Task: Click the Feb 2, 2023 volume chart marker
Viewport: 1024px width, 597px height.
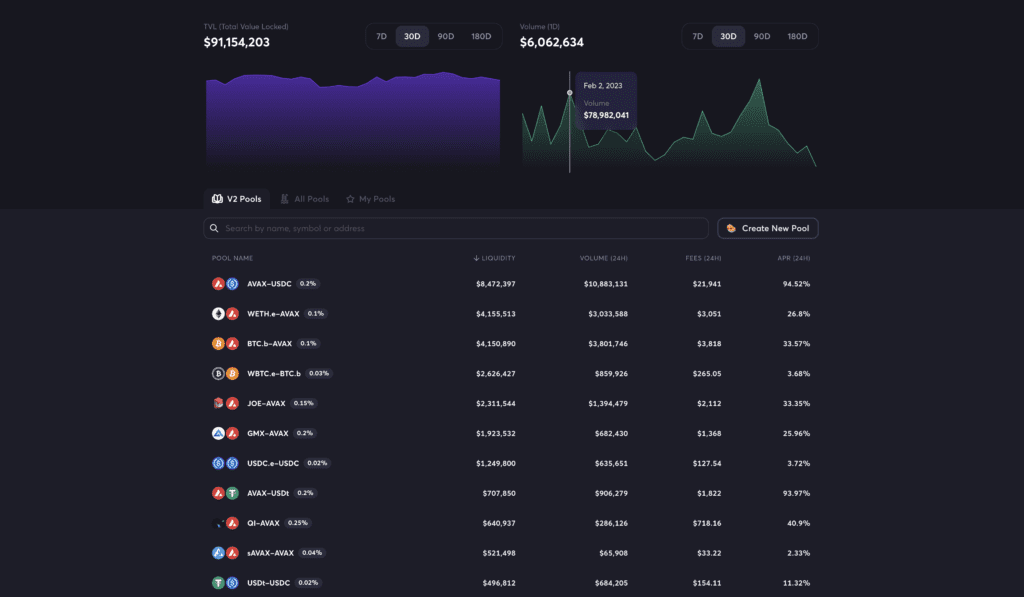Action: [x=569, y=93]
